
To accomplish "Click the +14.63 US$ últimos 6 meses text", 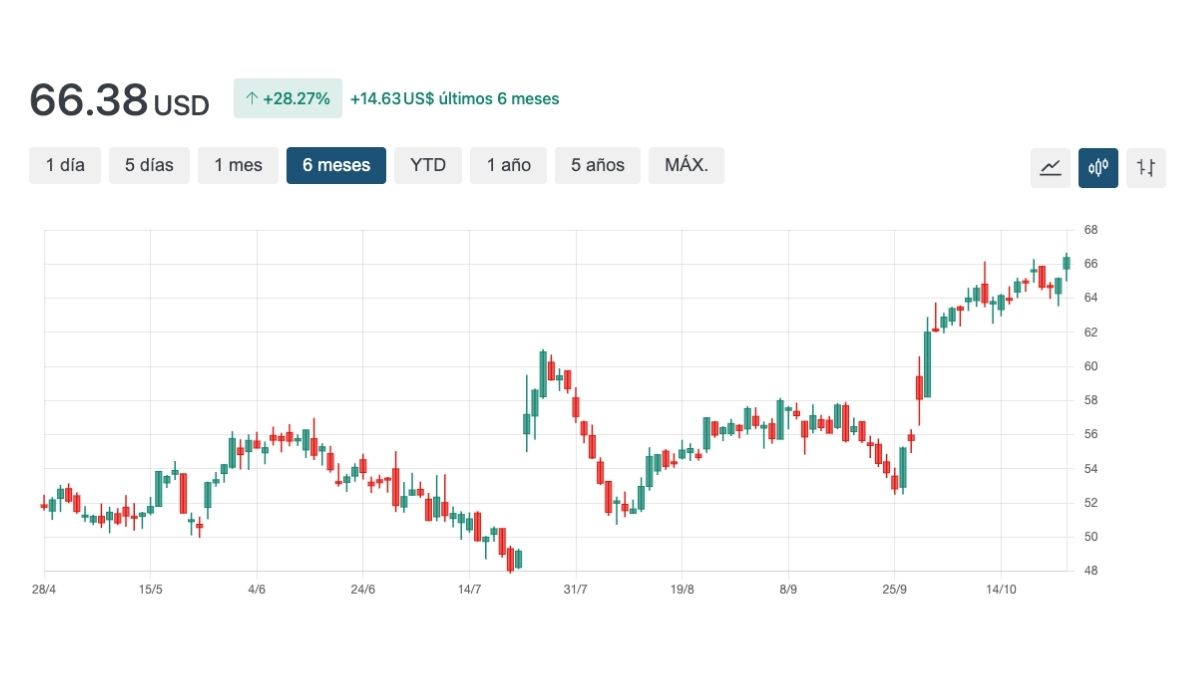I will pos(454,99).
